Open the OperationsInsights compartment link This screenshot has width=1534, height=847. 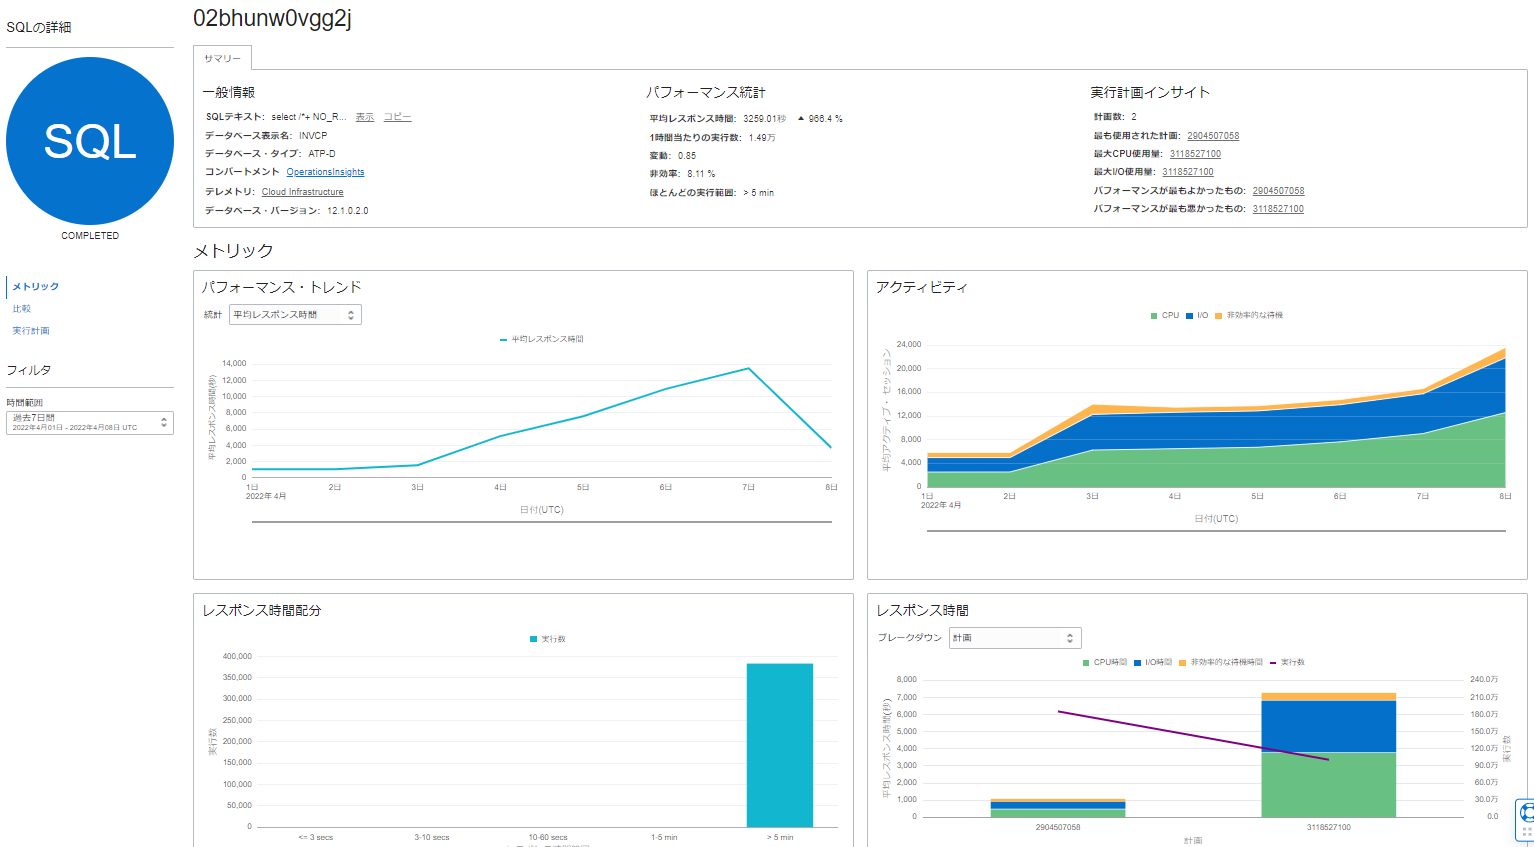coord(325,172)
